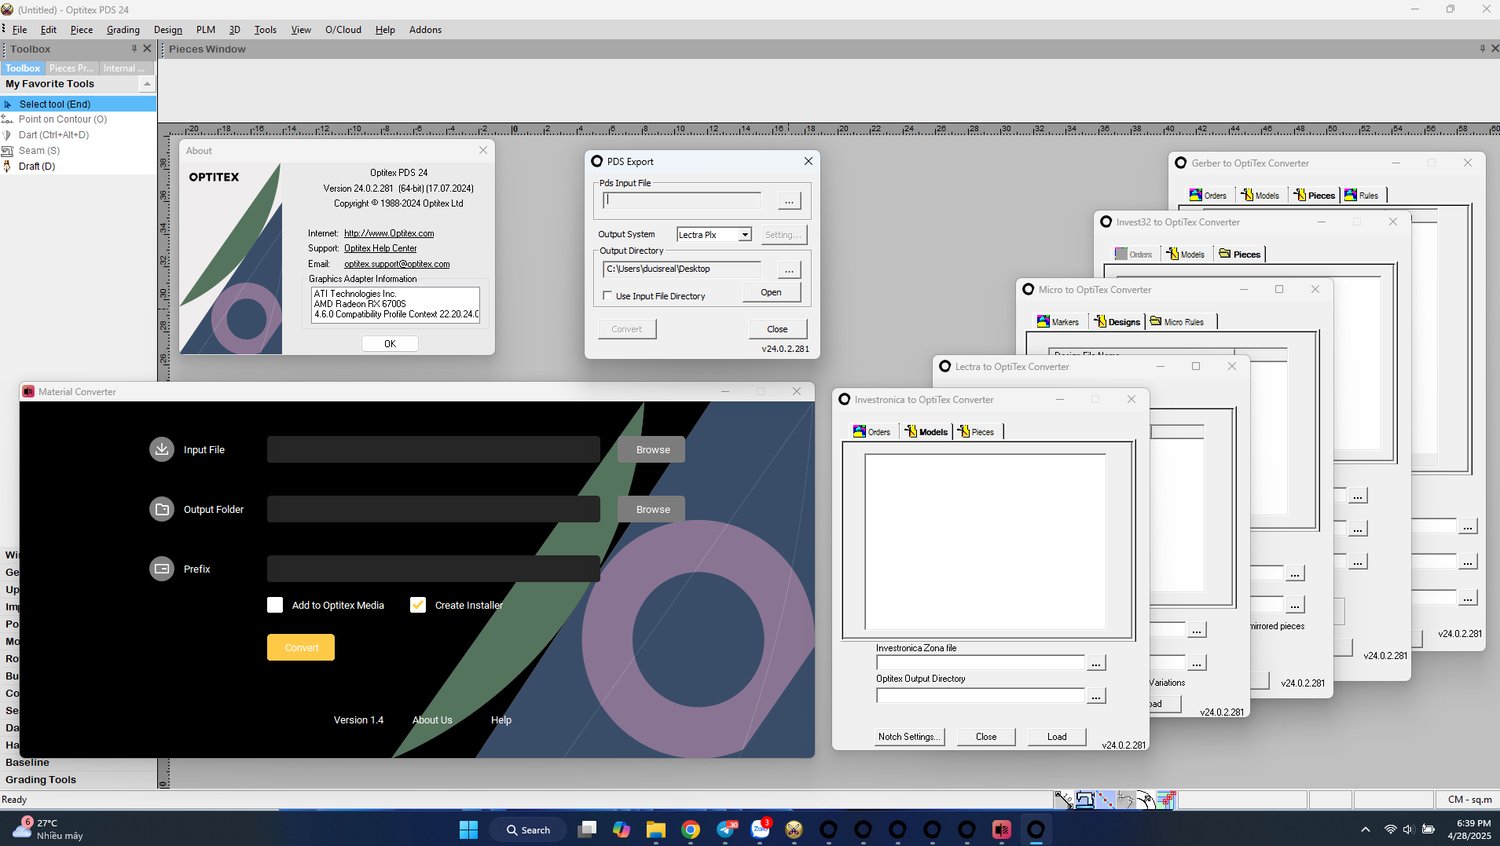This screenshot has height=846, width=1500.
Task: Show hidden system tray icons
Action: click(x=1365, y=829)
